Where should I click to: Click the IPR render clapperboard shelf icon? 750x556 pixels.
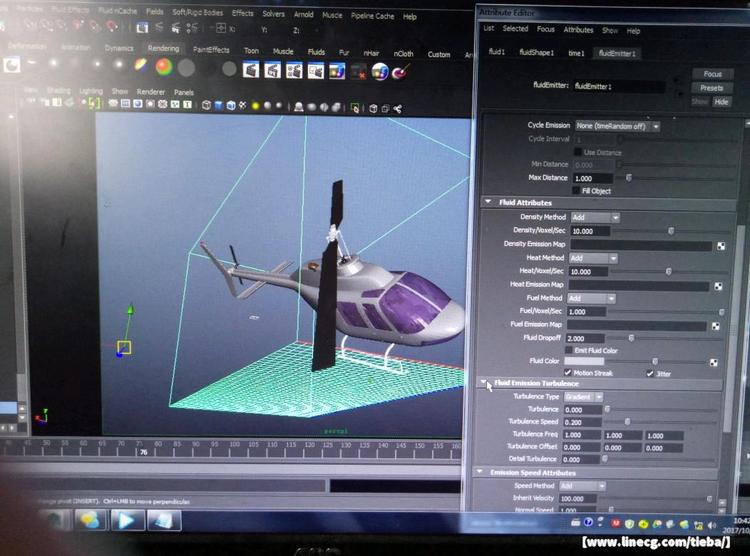point(272,71)
